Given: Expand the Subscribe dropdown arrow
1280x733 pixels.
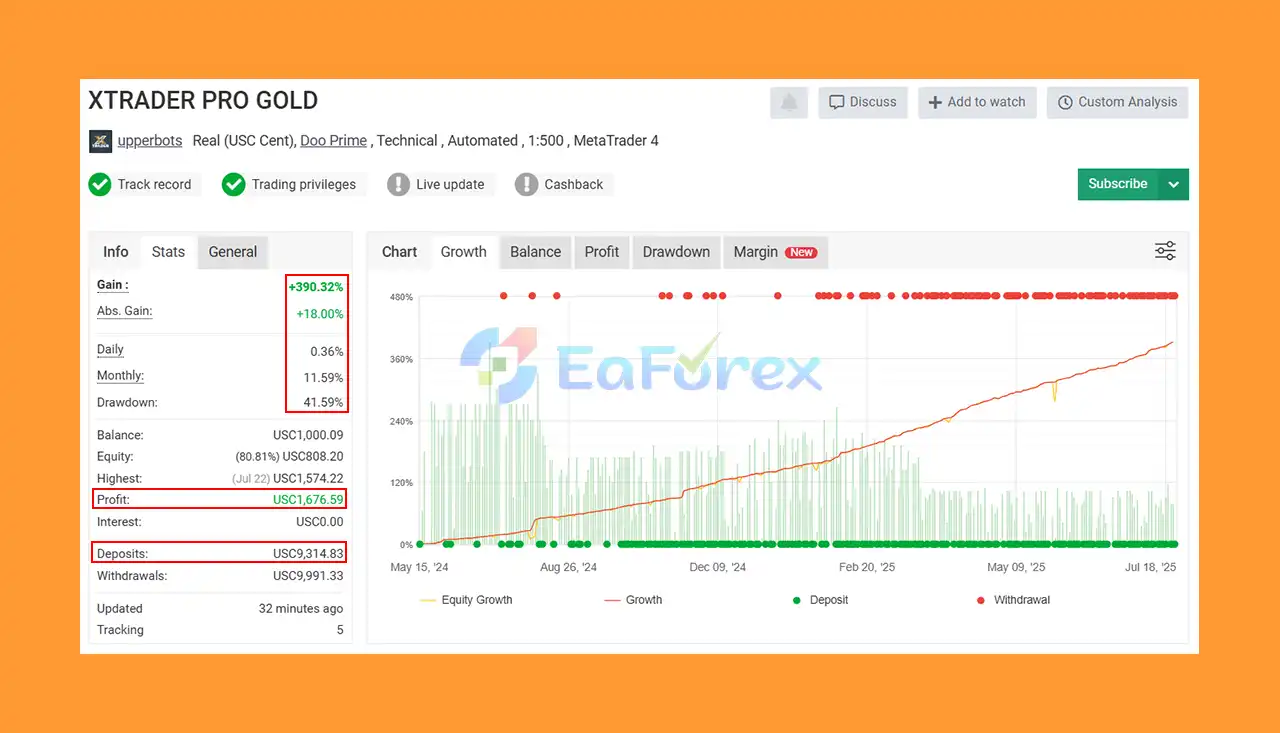Looking at the screenshot, I should [x=1174, y=184].
